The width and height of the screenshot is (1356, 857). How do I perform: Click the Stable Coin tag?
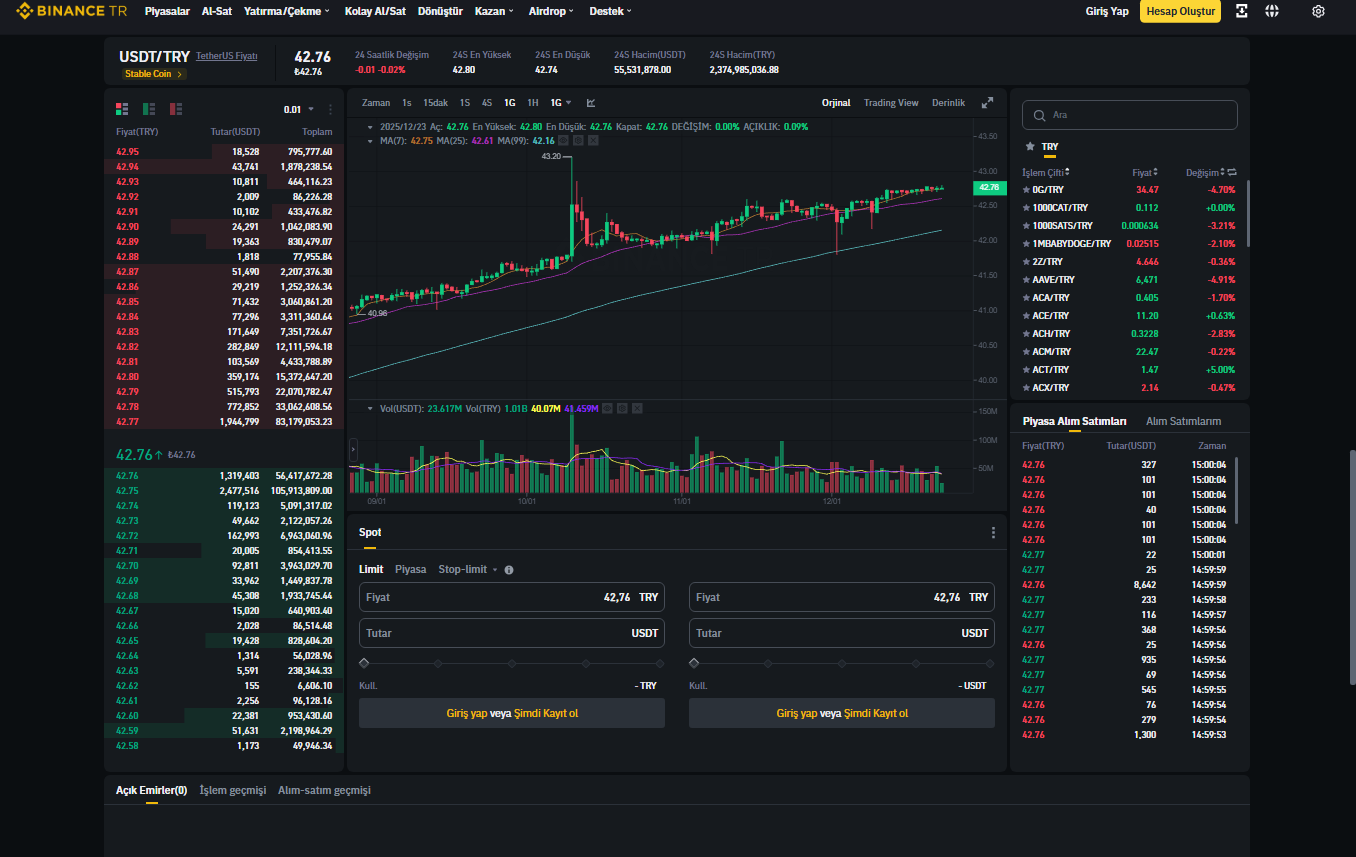tap(154, 74)
